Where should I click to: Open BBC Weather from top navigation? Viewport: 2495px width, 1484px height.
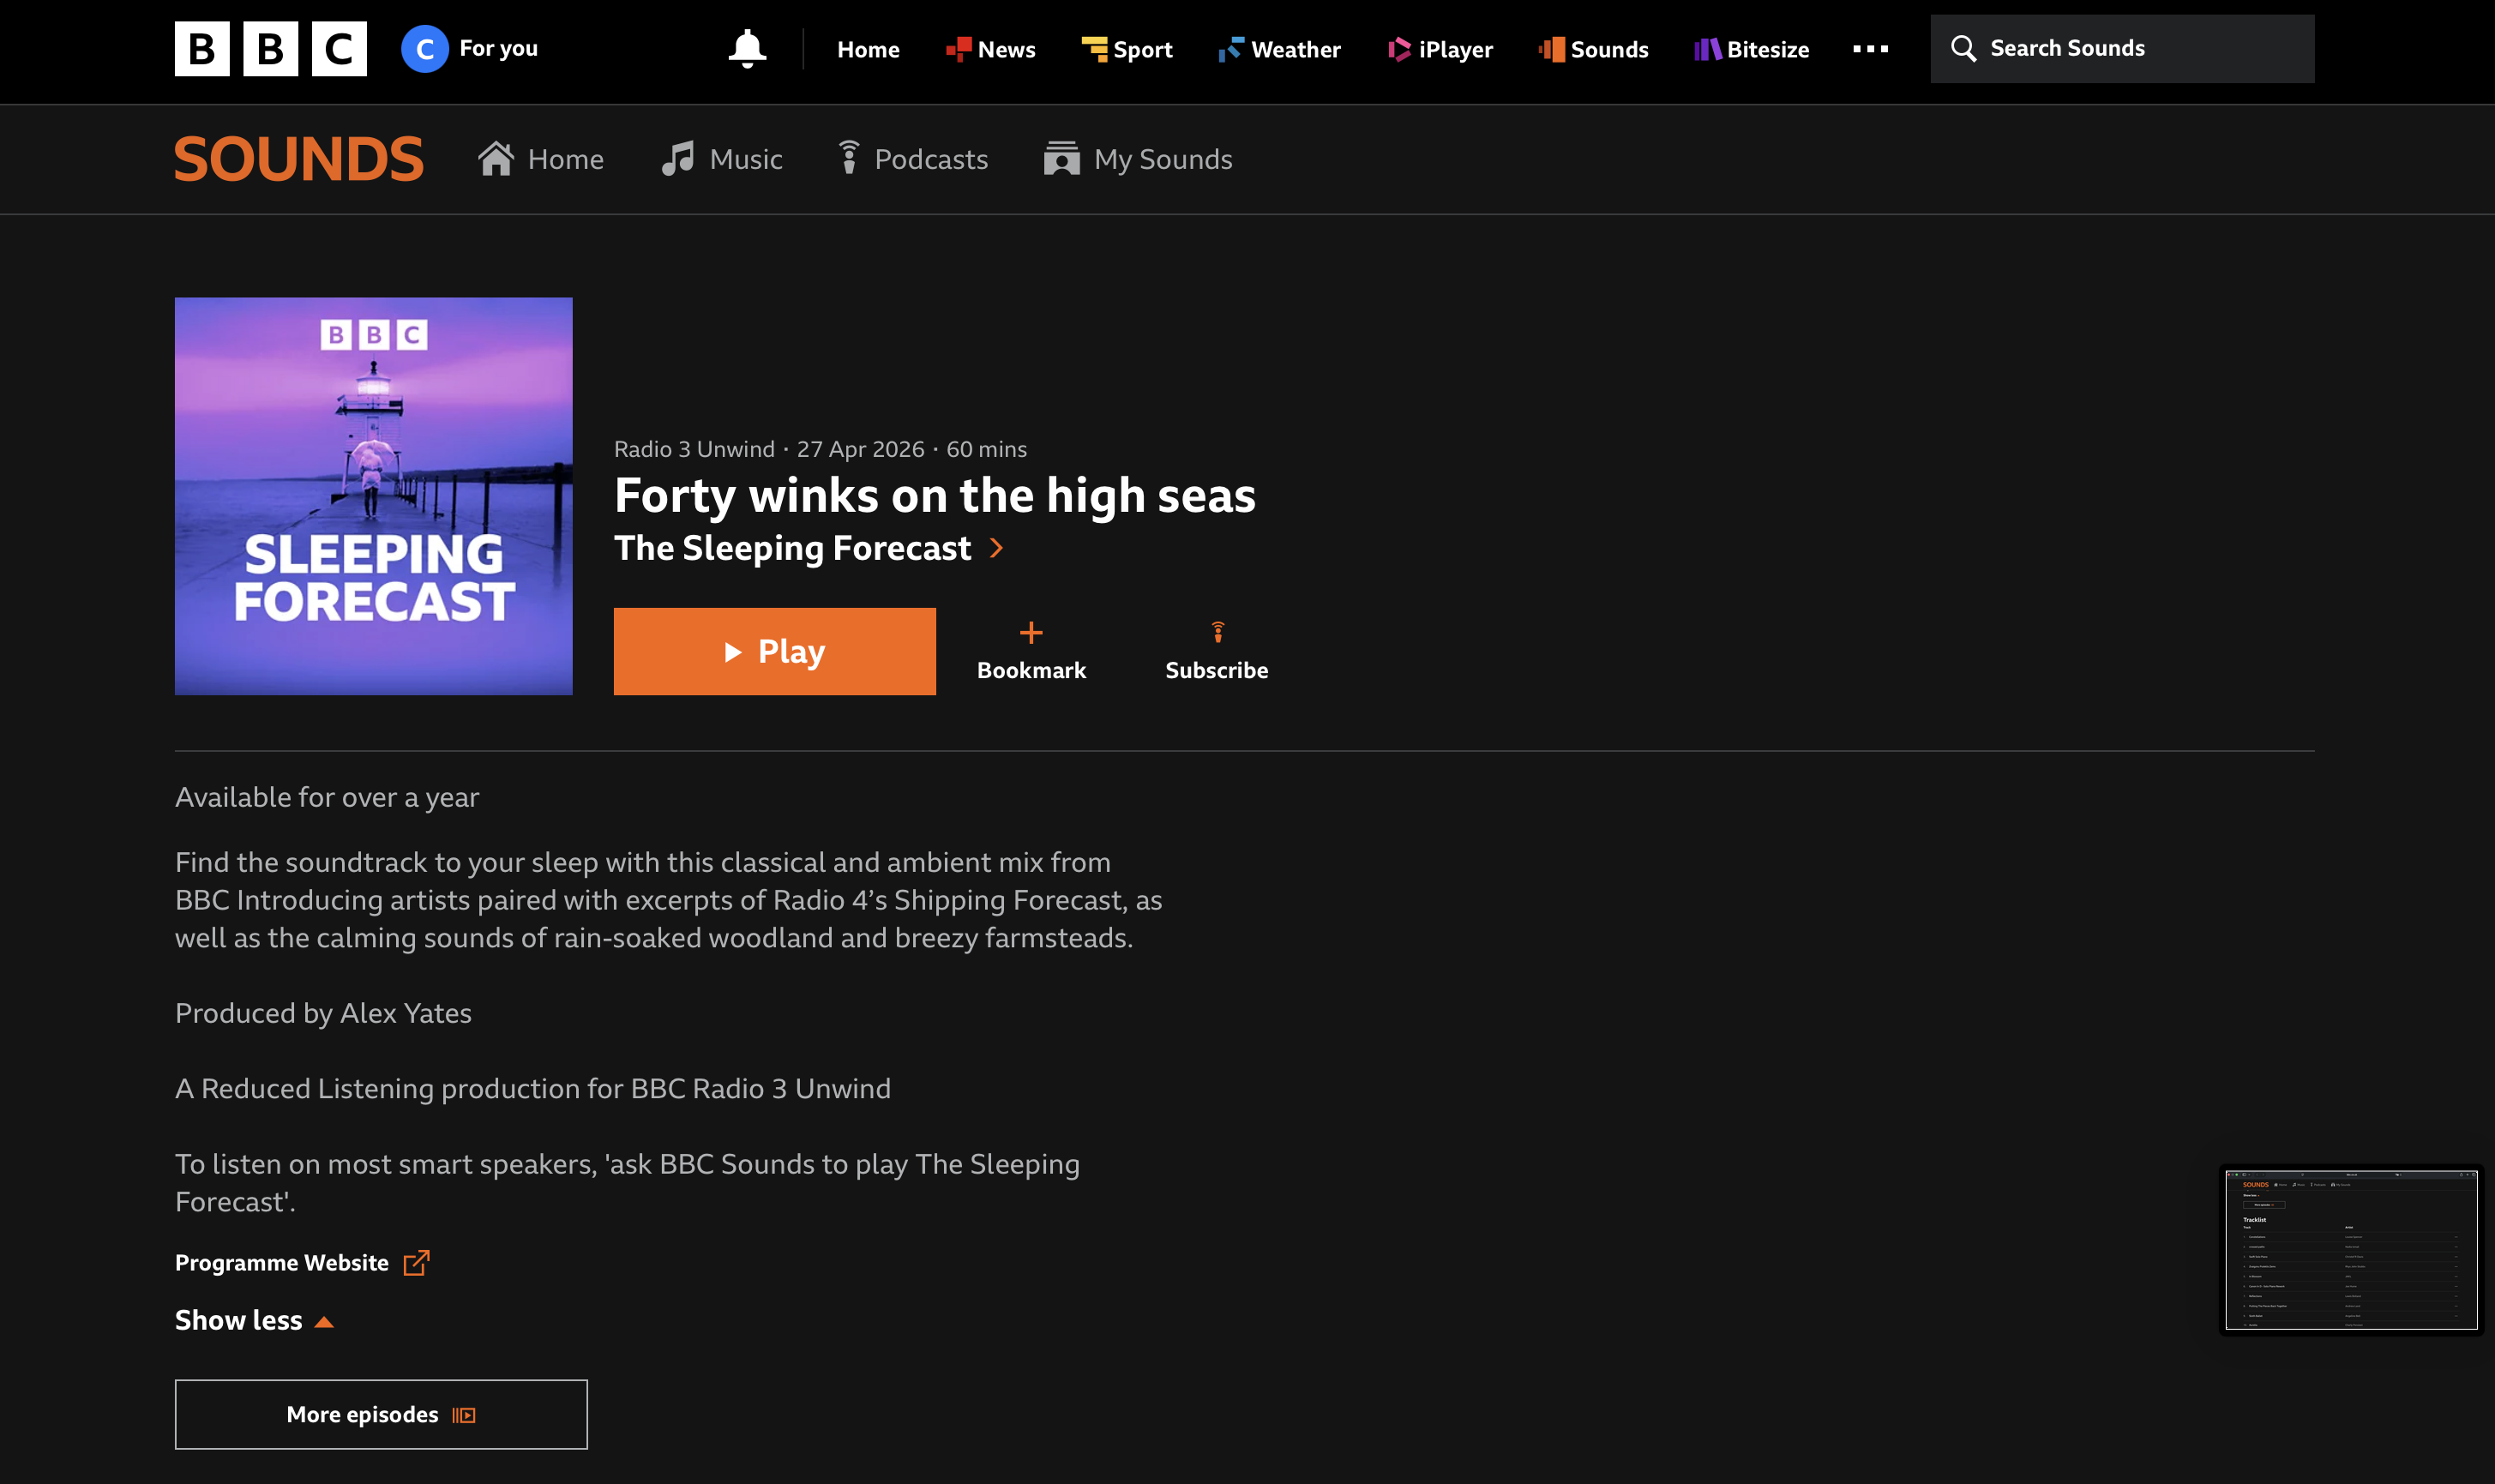[1279, 49]
